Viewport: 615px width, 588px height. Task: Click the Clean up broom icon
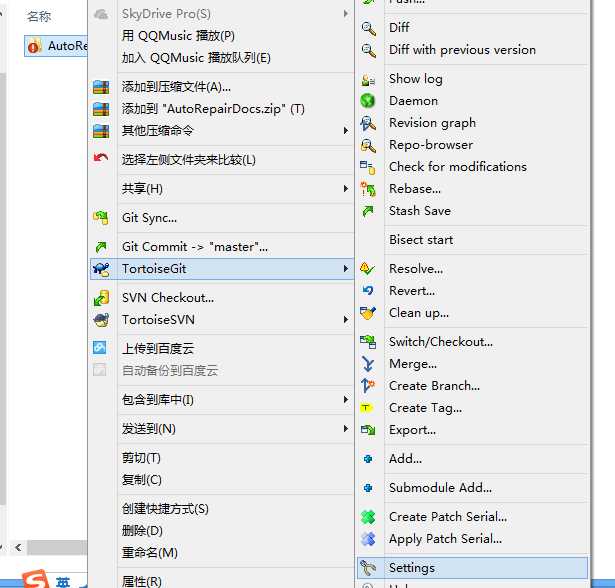click(x=368, y=313)
